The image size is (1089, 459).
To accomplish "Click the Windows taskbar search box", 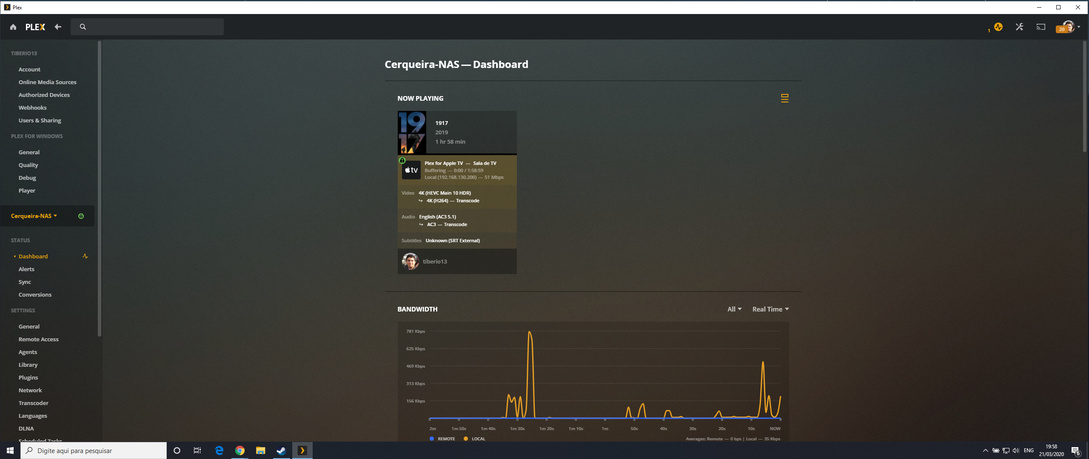I will (94, 450).
